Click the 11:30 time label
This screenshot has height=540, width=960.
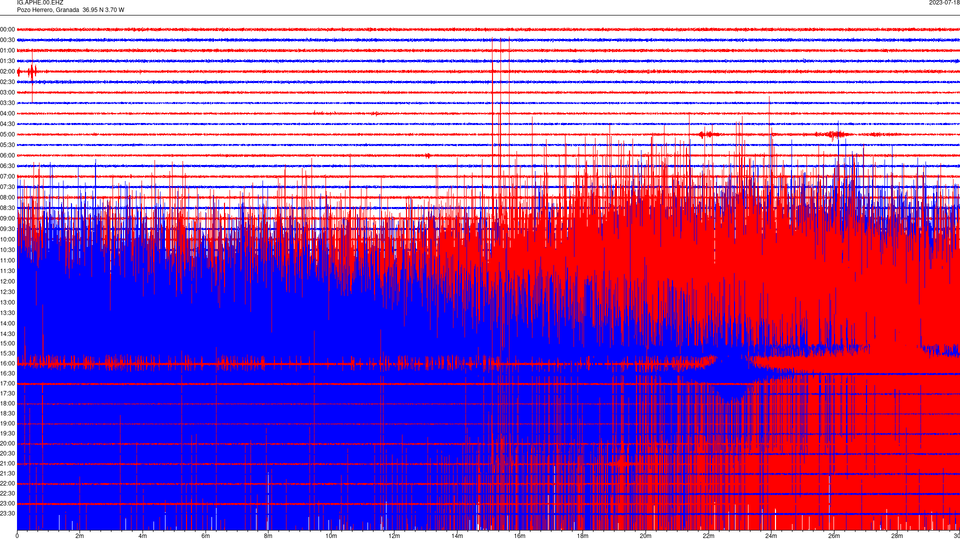point(7,271)
